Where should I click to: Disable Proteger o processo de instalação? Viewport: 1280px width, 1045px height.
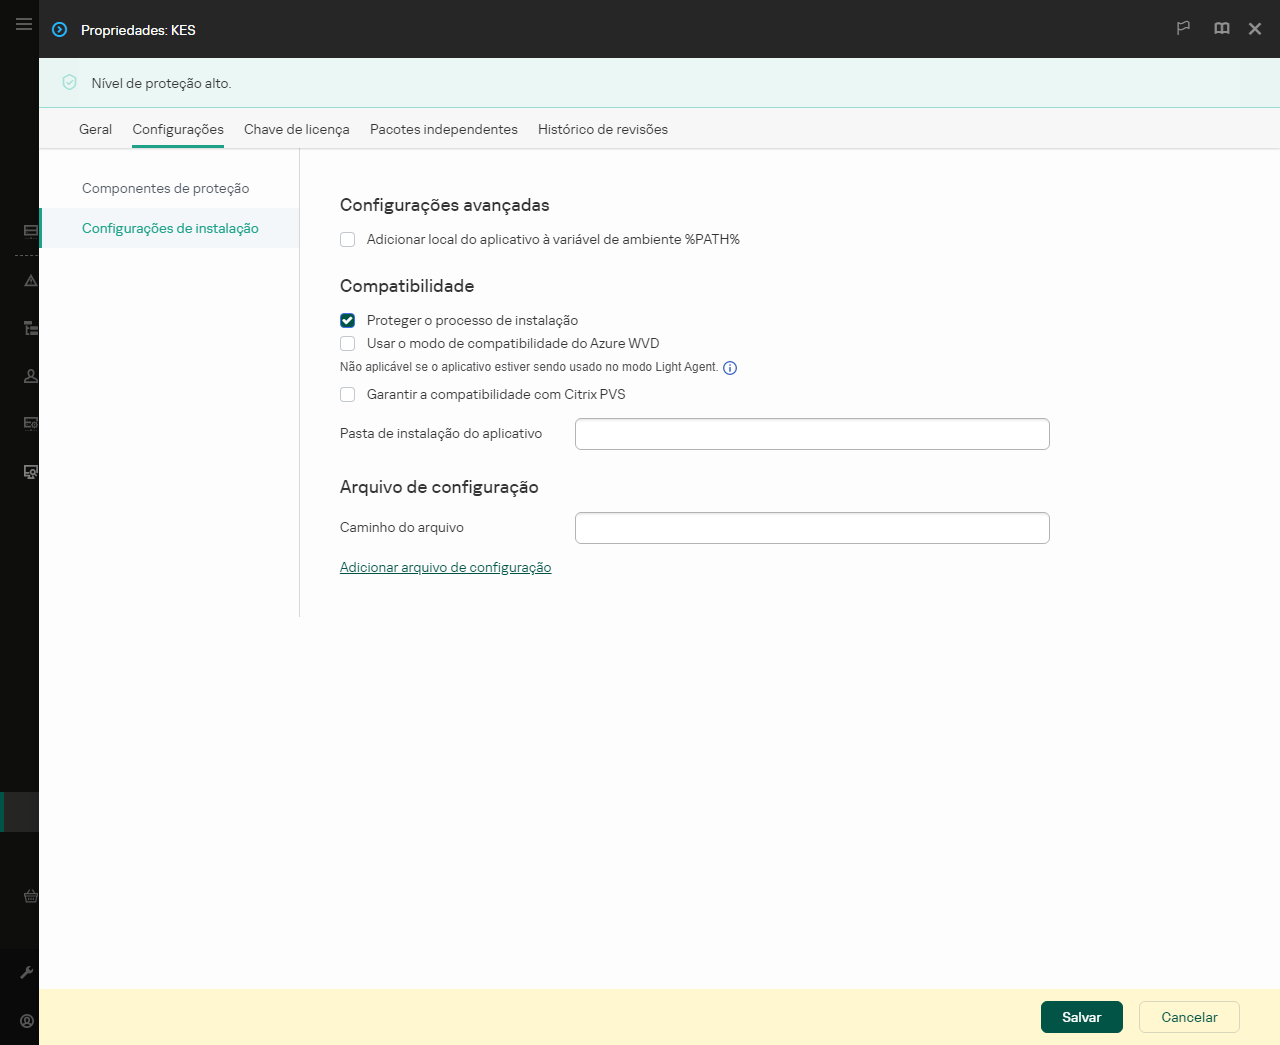pyautogui.click(x=347, y=320)
